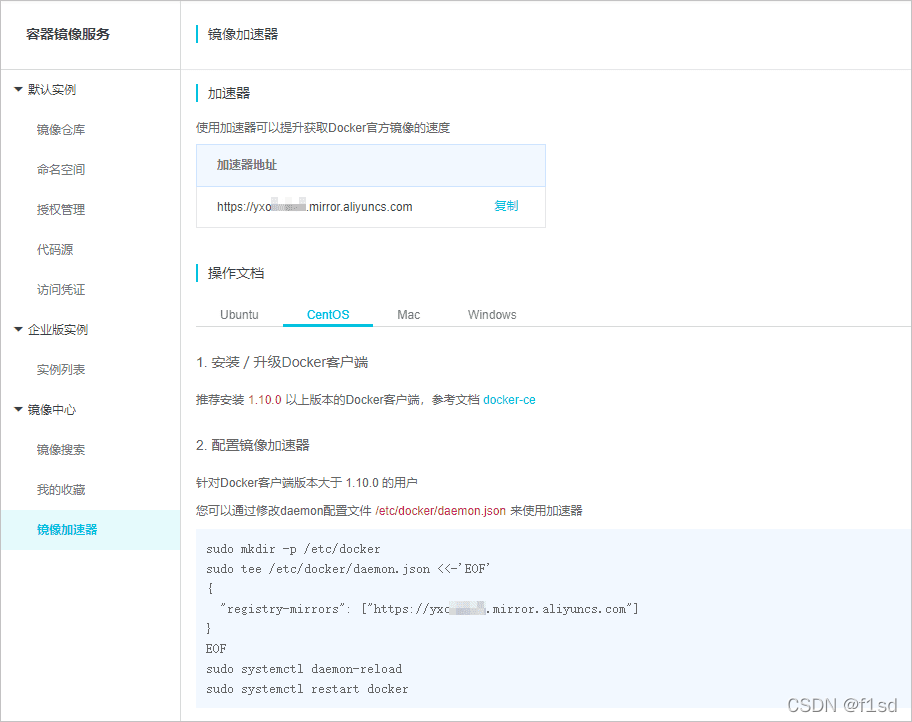Open 镜像仓库 in sidebar
The image size is (912, 722).
[61, 130]
